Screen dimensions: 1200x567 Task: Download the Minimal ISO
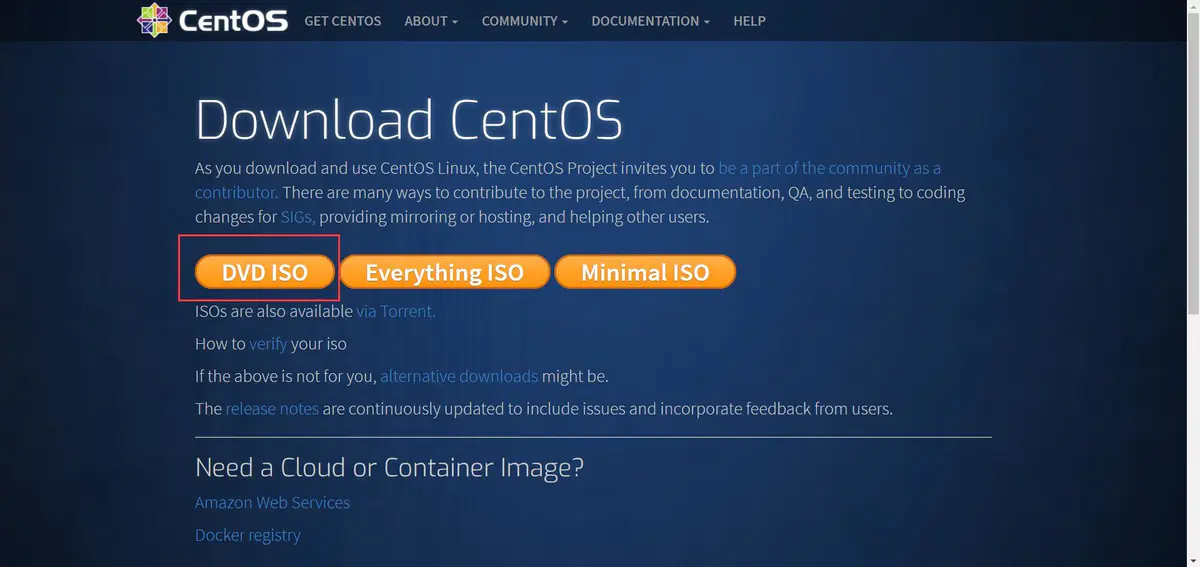645,272
